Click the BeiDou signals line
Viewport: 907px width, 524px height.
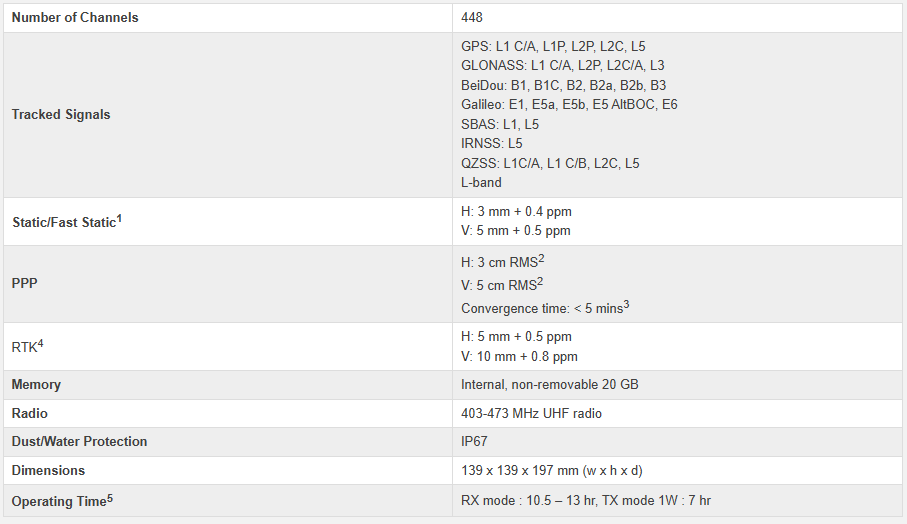[563, 85]
